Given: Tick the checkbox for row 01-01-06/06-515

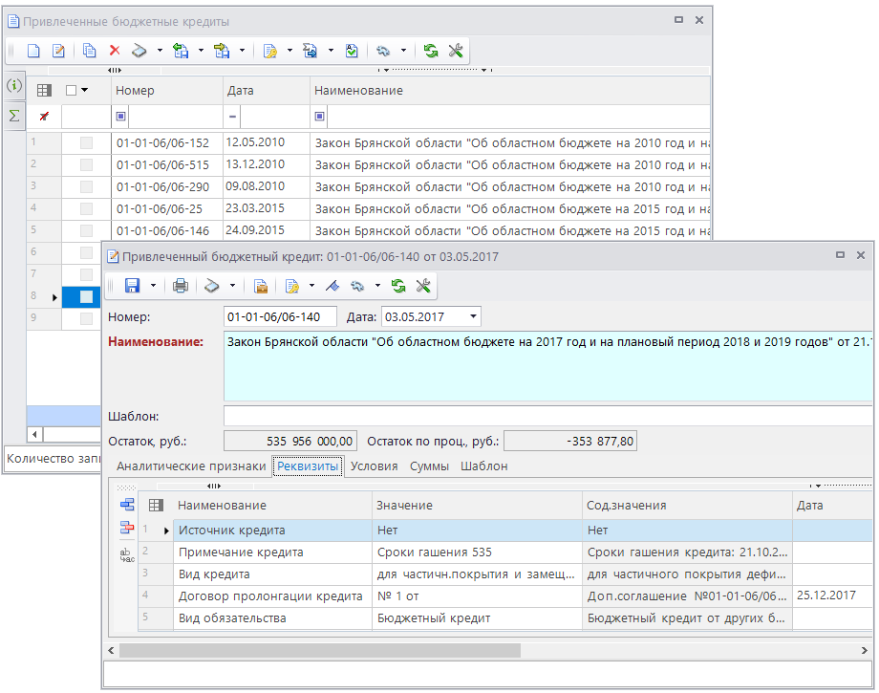Looking at the screenshot, I should [x=86, y=165].
